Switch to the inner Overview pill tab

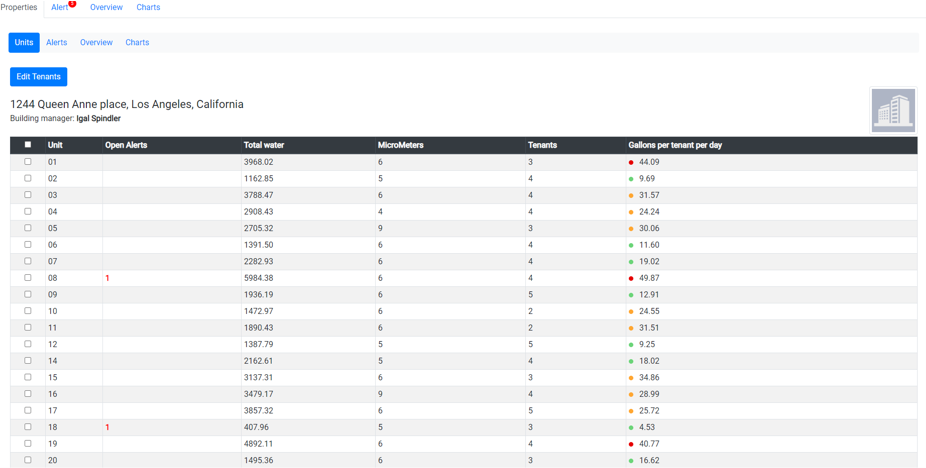(96, 43)
